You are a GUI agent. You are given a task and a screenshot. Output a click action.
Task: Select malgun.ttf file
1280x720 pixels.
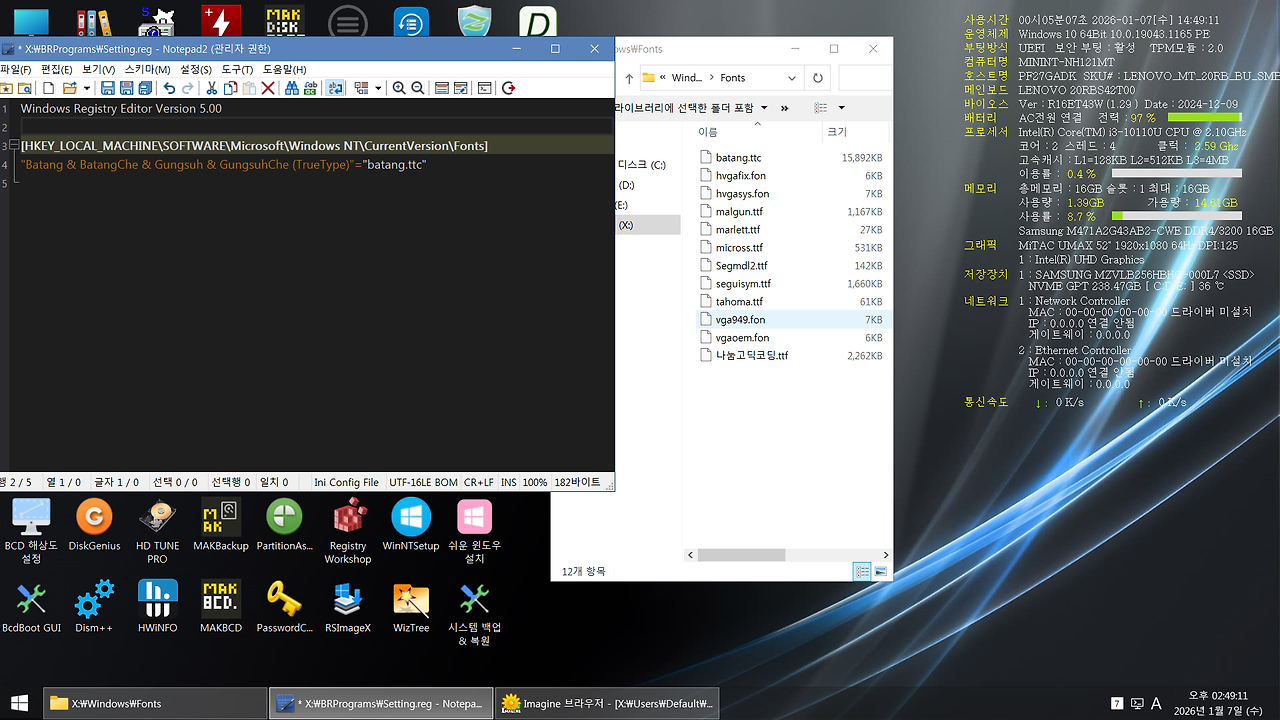739,212
